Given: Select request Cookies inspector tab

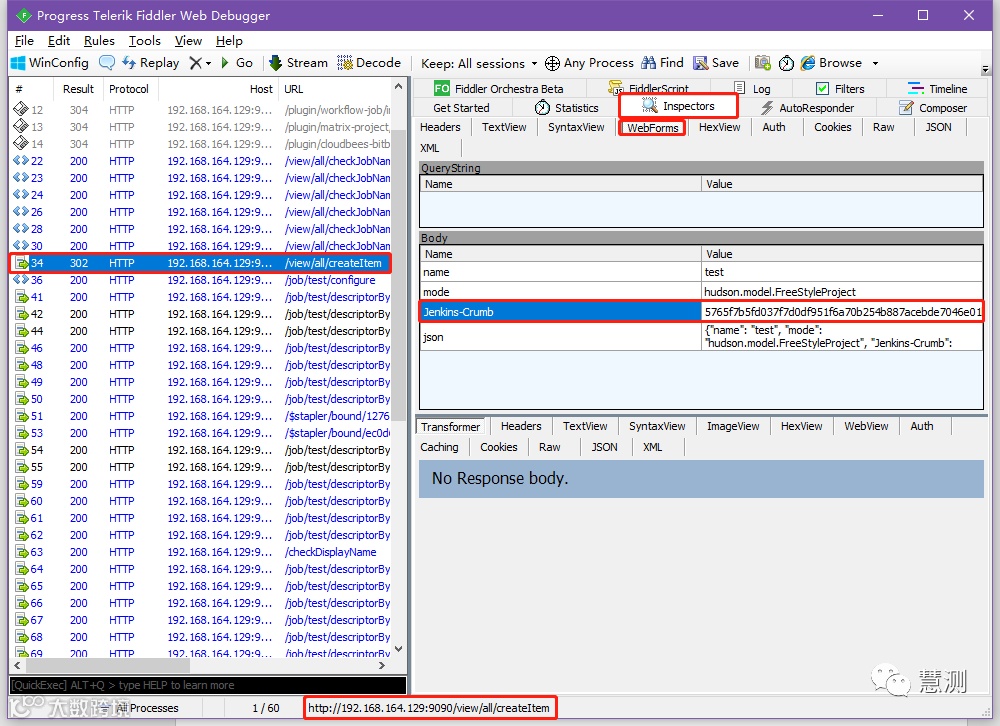Looking at the screenshot, I should pos(832,127).
